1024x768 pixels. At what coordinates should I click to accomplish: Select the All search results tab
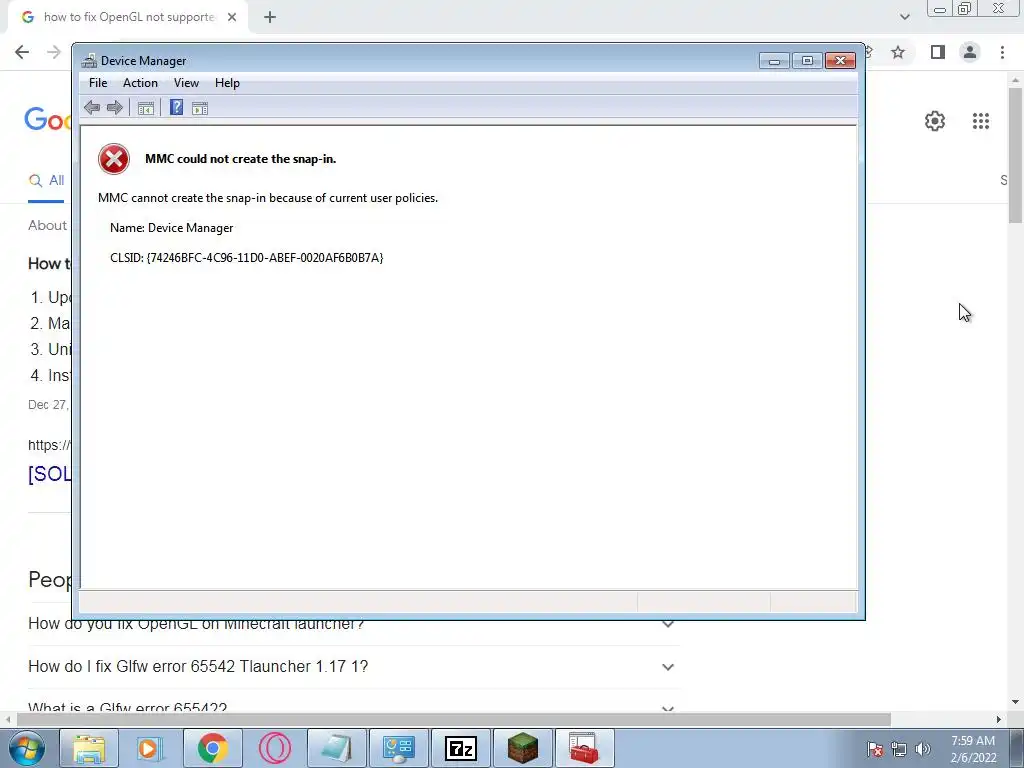(x=46, y=181)
